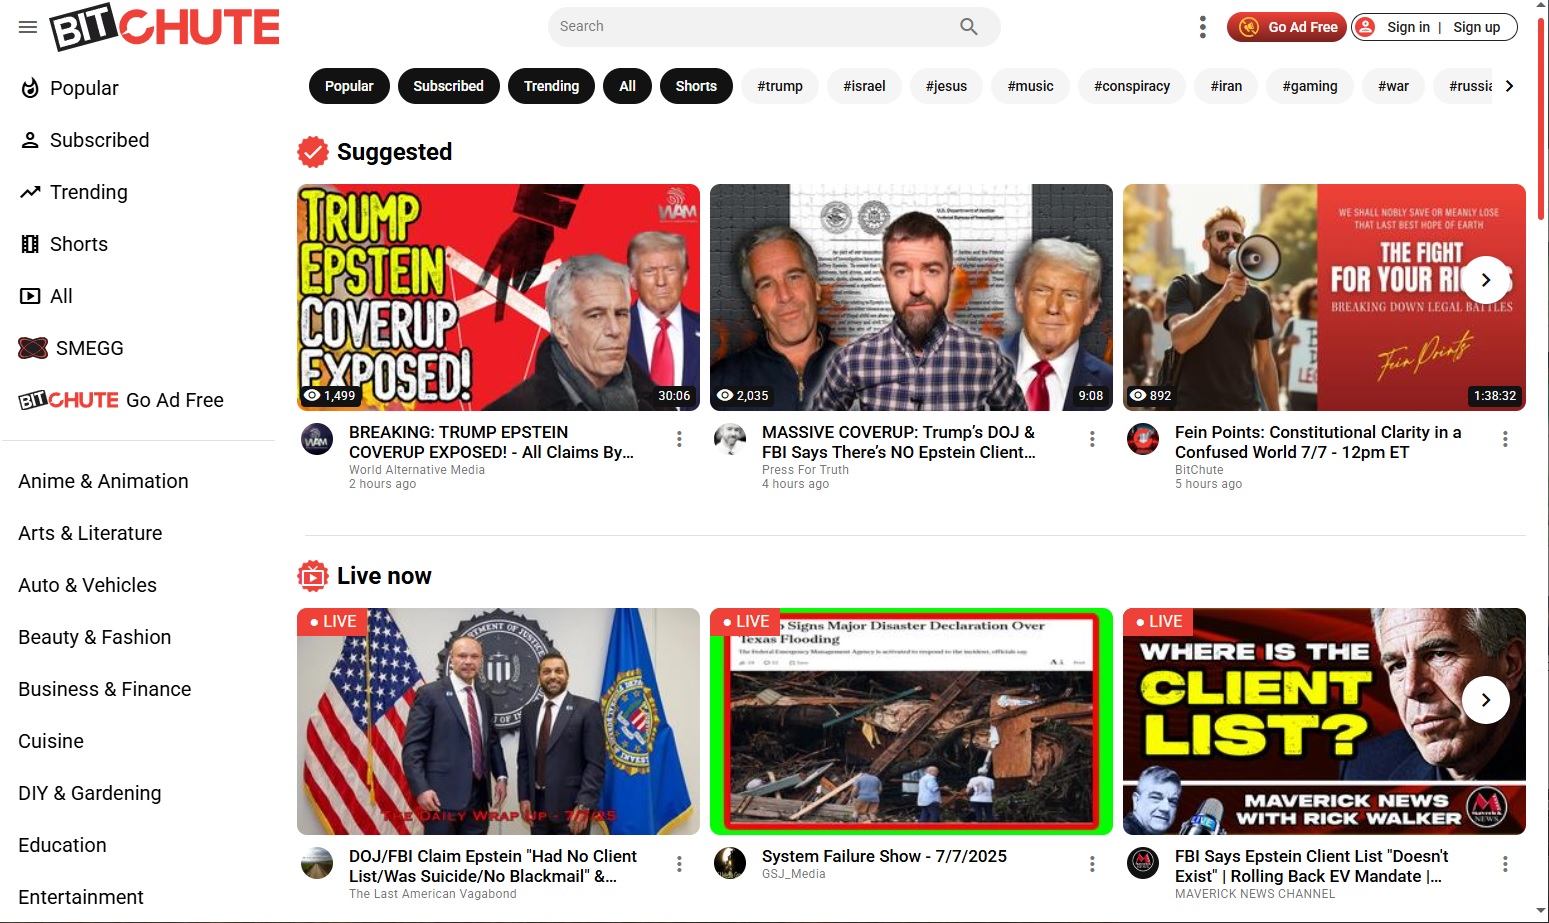
Task: Click the All play icon in sidebar
Action: click(x=30, y=296)
